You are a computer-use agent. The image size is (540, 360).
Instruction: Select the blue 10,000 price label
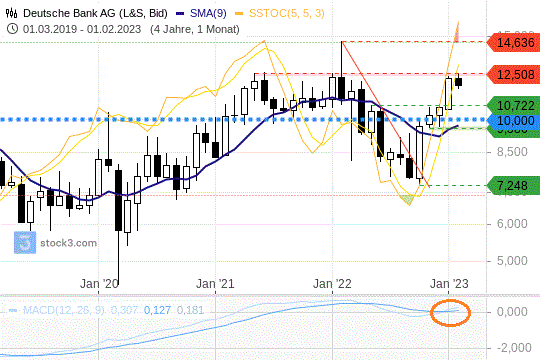[513, 121]
